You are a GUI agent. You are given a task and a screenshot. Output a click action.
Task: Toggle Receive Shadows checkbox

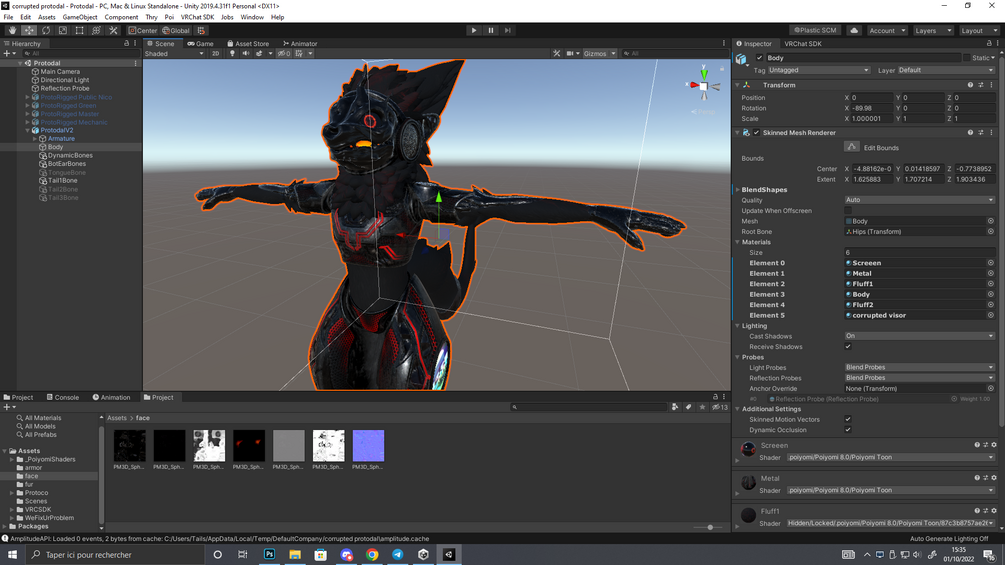(x=848, y=347)
